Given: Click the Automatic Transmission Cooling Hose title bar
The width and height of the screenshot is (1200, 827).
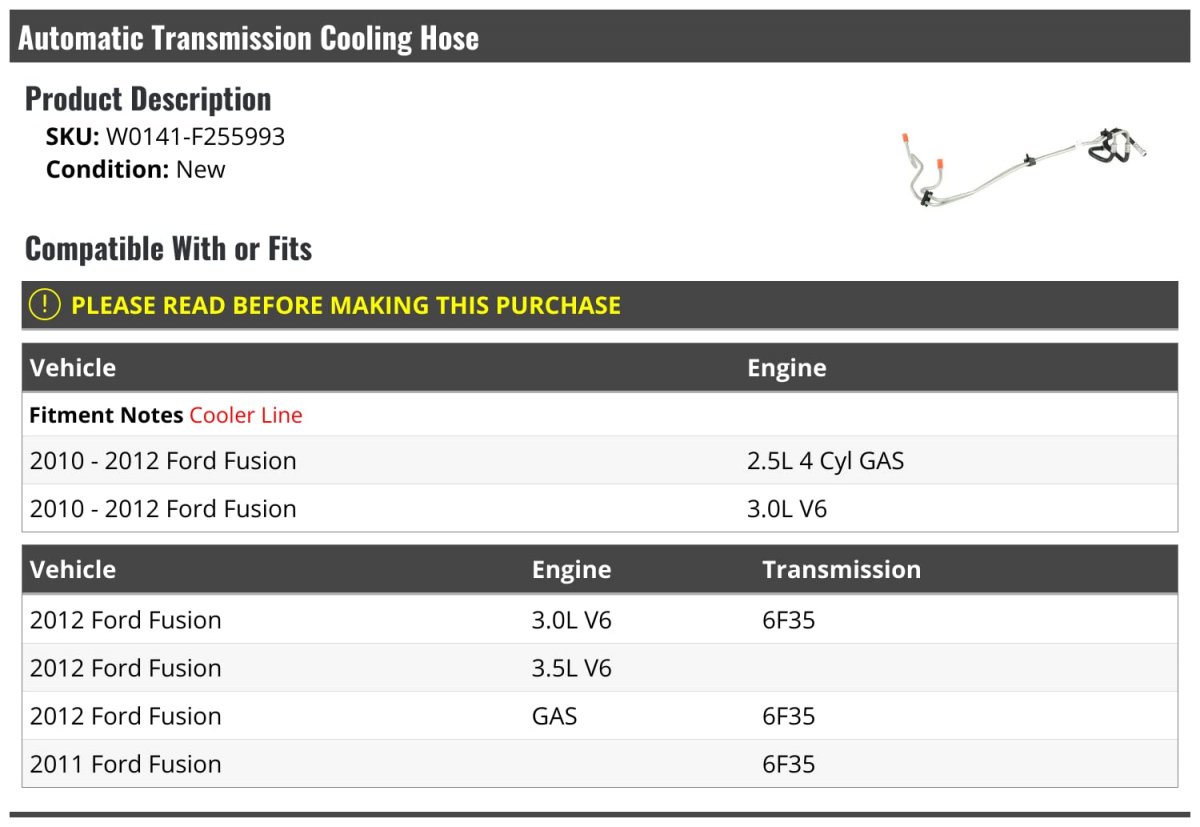Looking at the screenshot, I should click(600, 37).
